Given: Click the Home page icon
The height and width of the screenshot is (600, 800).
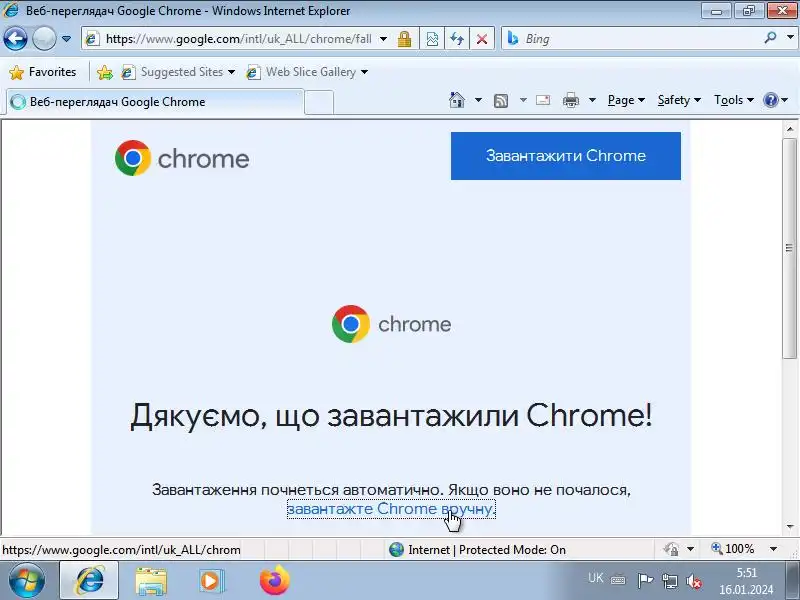Looking at the screenshot, I should click(457, 100).
